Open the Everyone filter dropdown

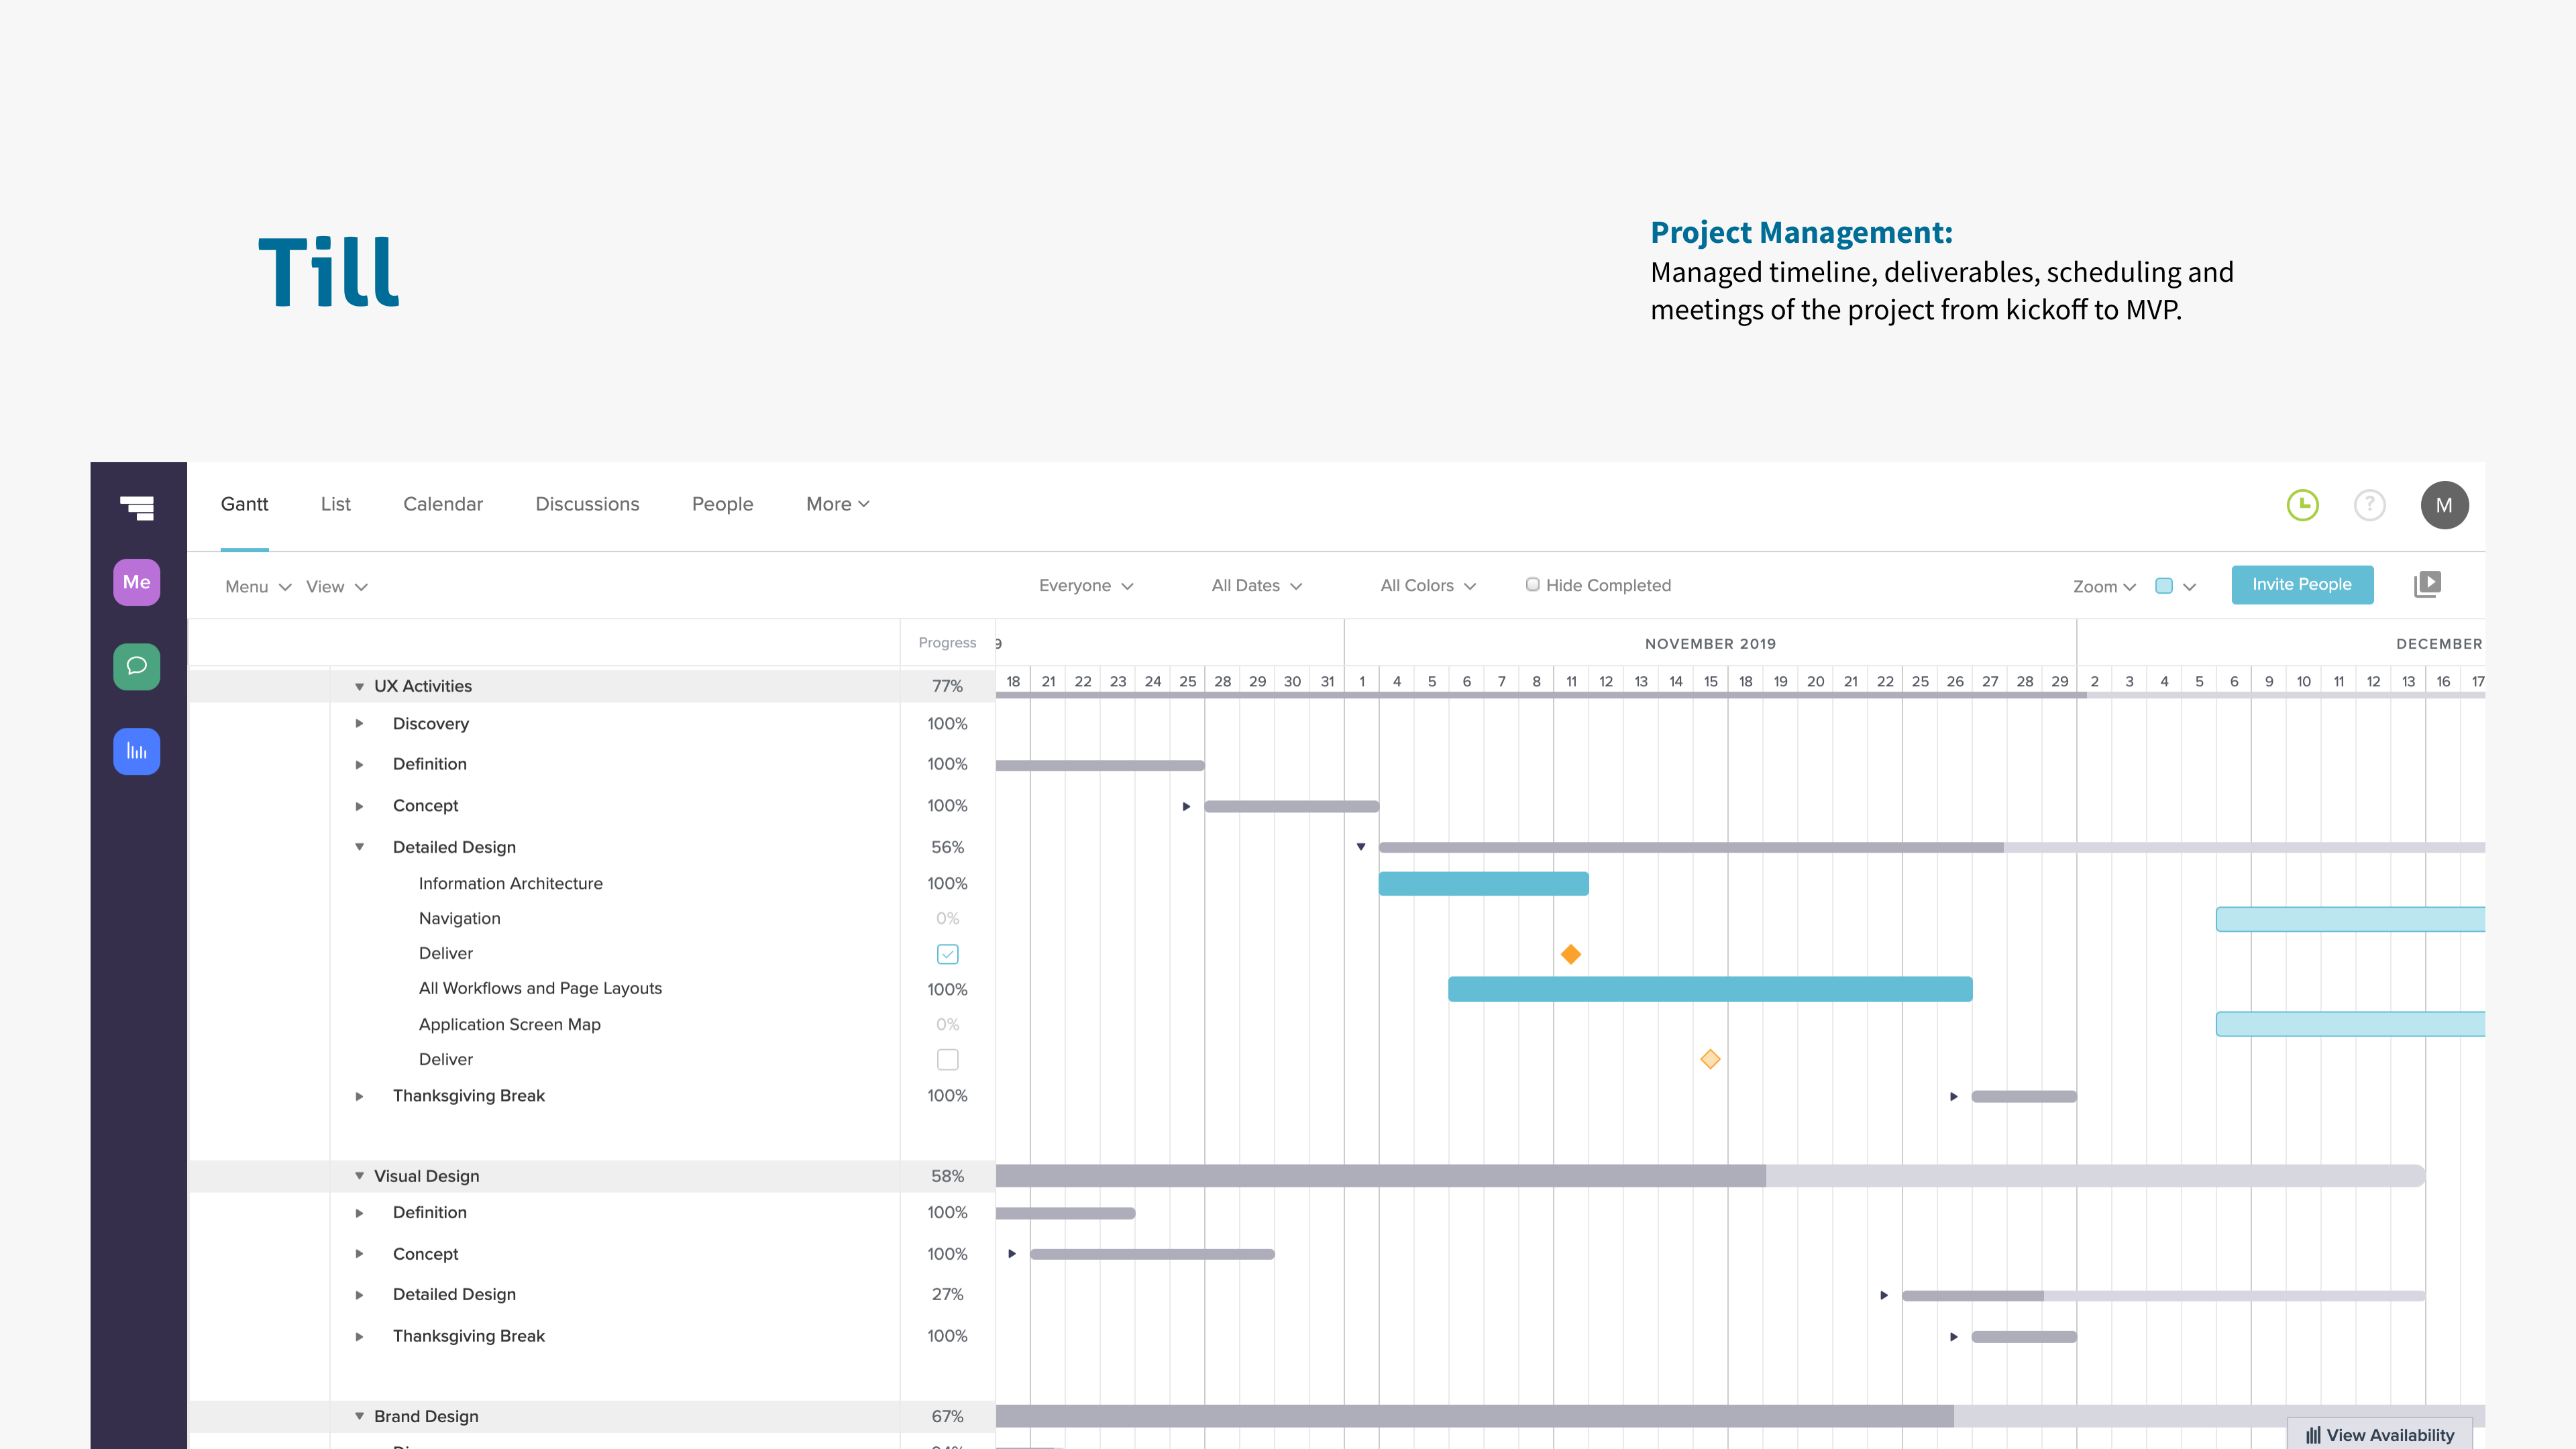click(1086, 585)
